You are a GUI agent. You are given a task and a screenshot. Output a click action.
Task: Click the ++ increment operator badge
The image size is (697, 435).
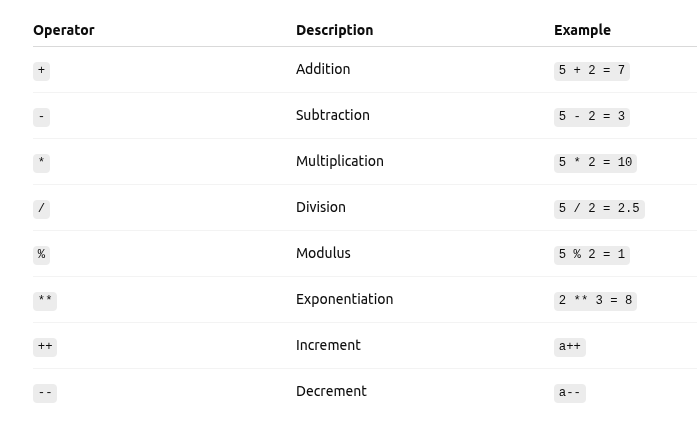pos(45,347)
